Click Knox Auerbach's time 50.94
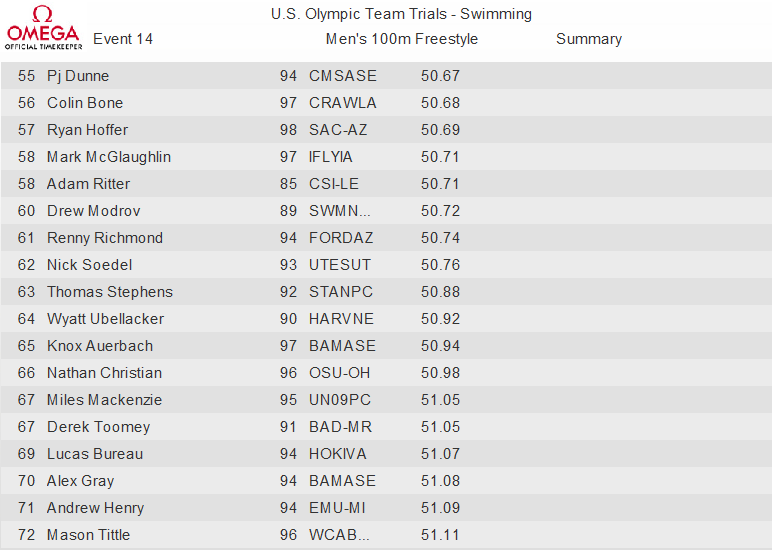The image size is (772, 550). coord(440,346)
